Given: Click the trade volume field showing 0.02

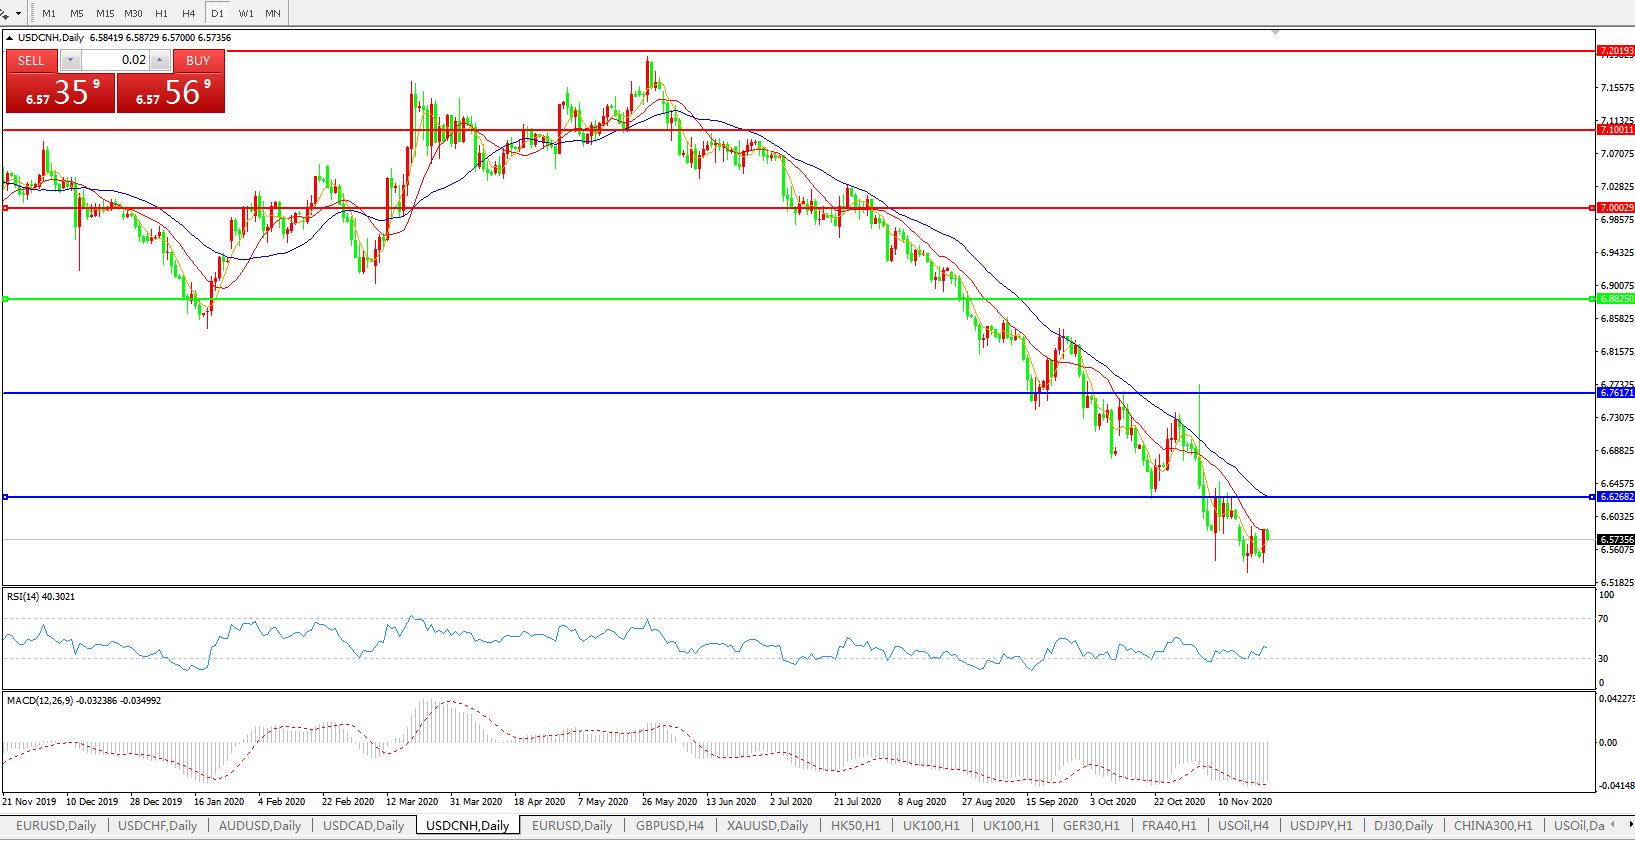Looking at the screenshot, I should click(x=115, y=60).
